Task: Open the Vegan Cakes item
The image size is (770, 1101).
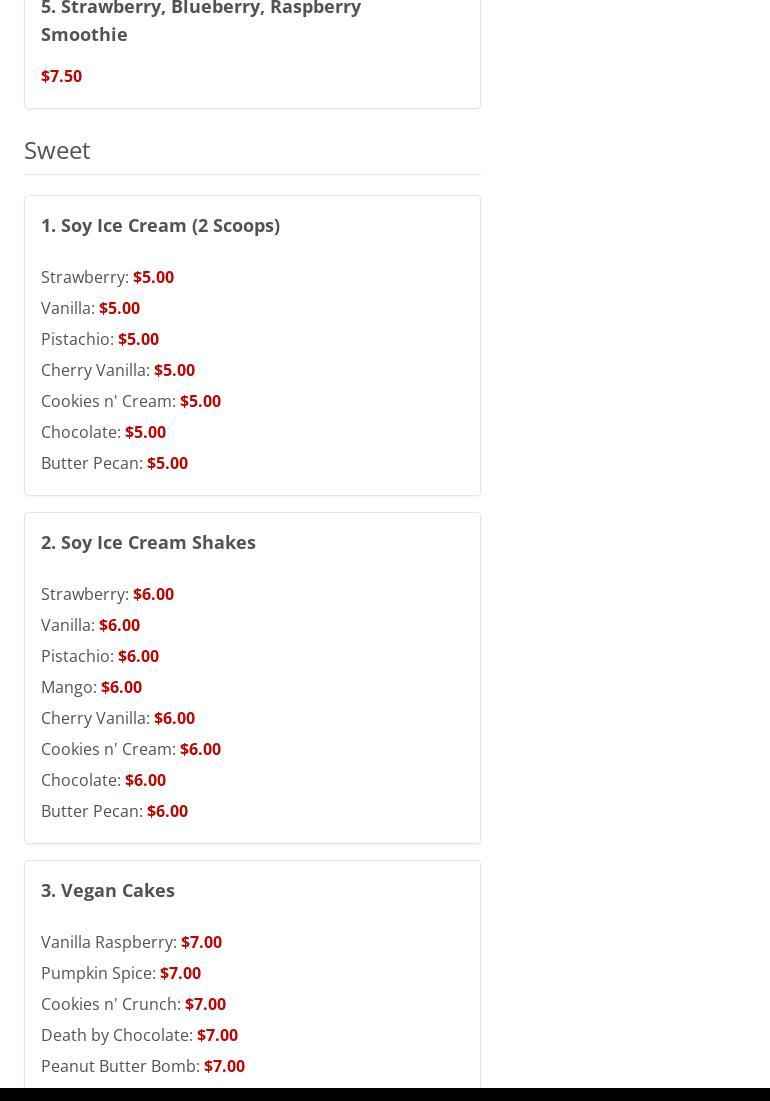Action: pyautogui.click(x=107, y=890)
